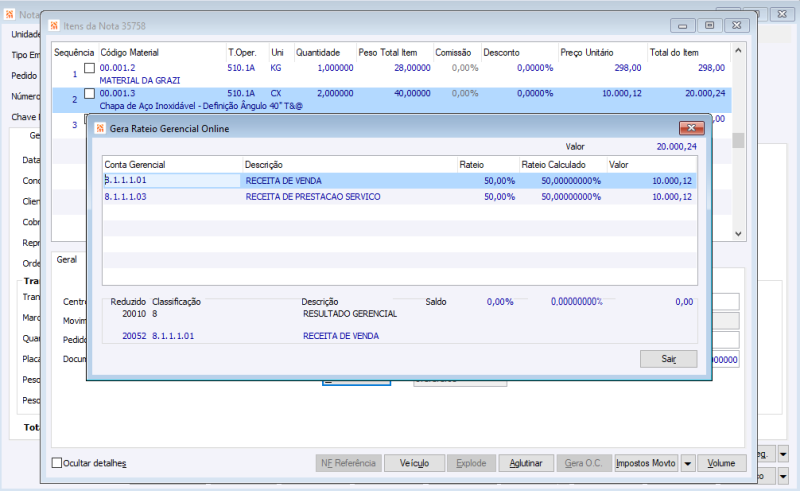Click the items grid scroll-down arrow
This screenshot has height=491, width=800.
coord(738,234)
